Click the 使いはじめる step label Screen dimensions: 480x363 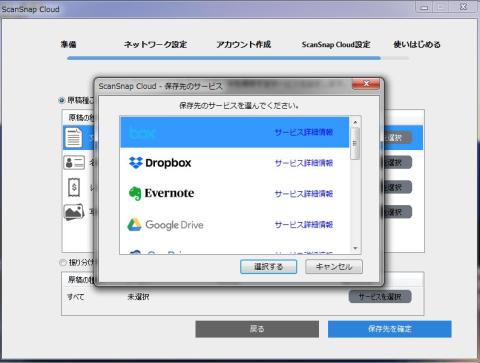click(x=417, y=44)
